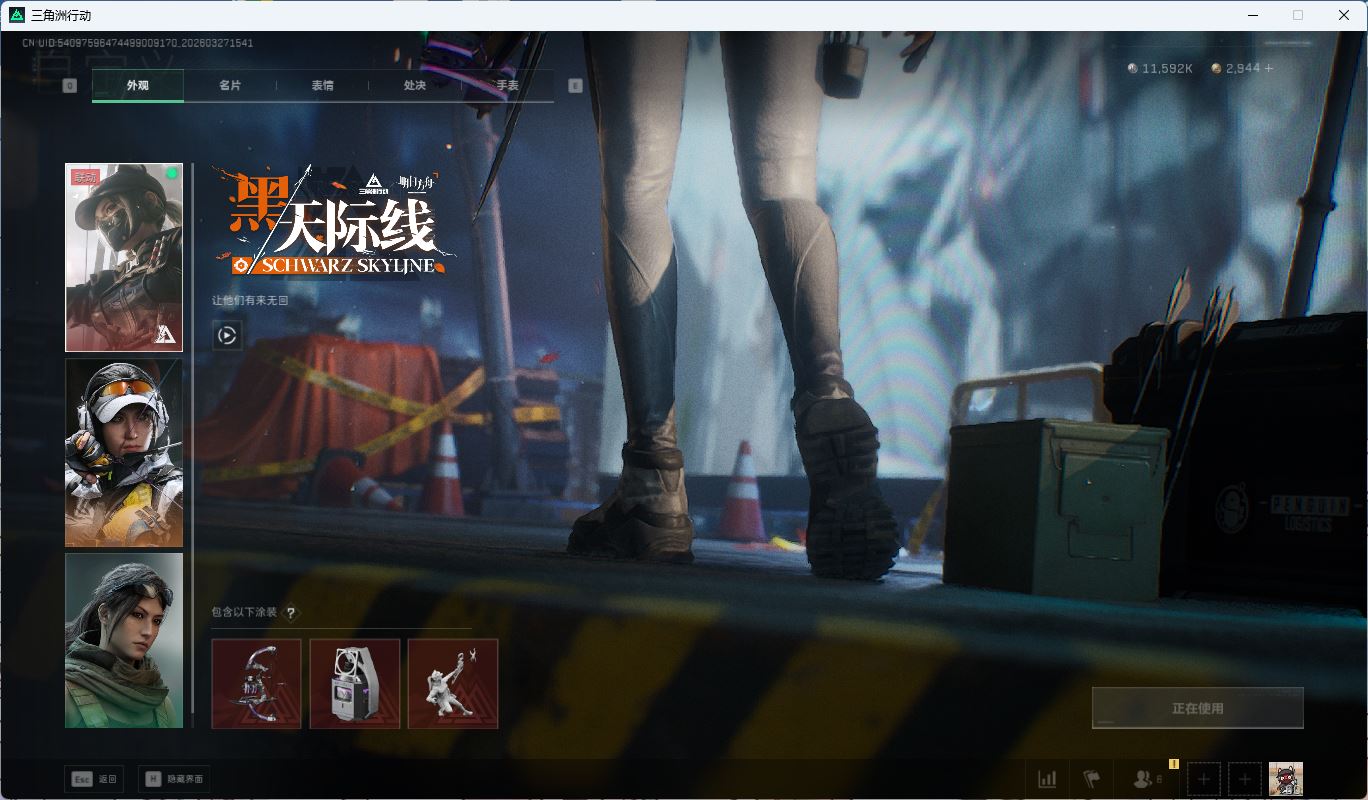Open the 处决 tab
Image resolution: width=1368 pixels, height=800 pixels.
415,86
